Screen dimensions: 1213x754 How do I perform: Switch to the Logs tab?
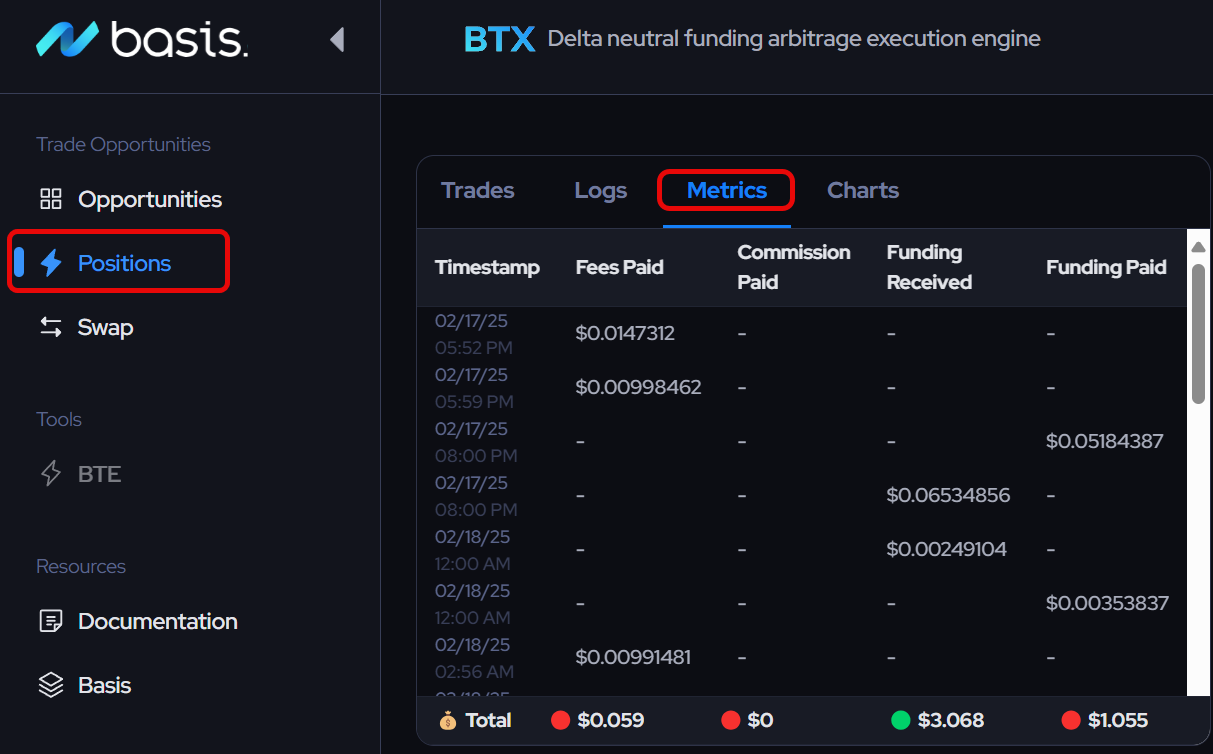tap(601, 190)
